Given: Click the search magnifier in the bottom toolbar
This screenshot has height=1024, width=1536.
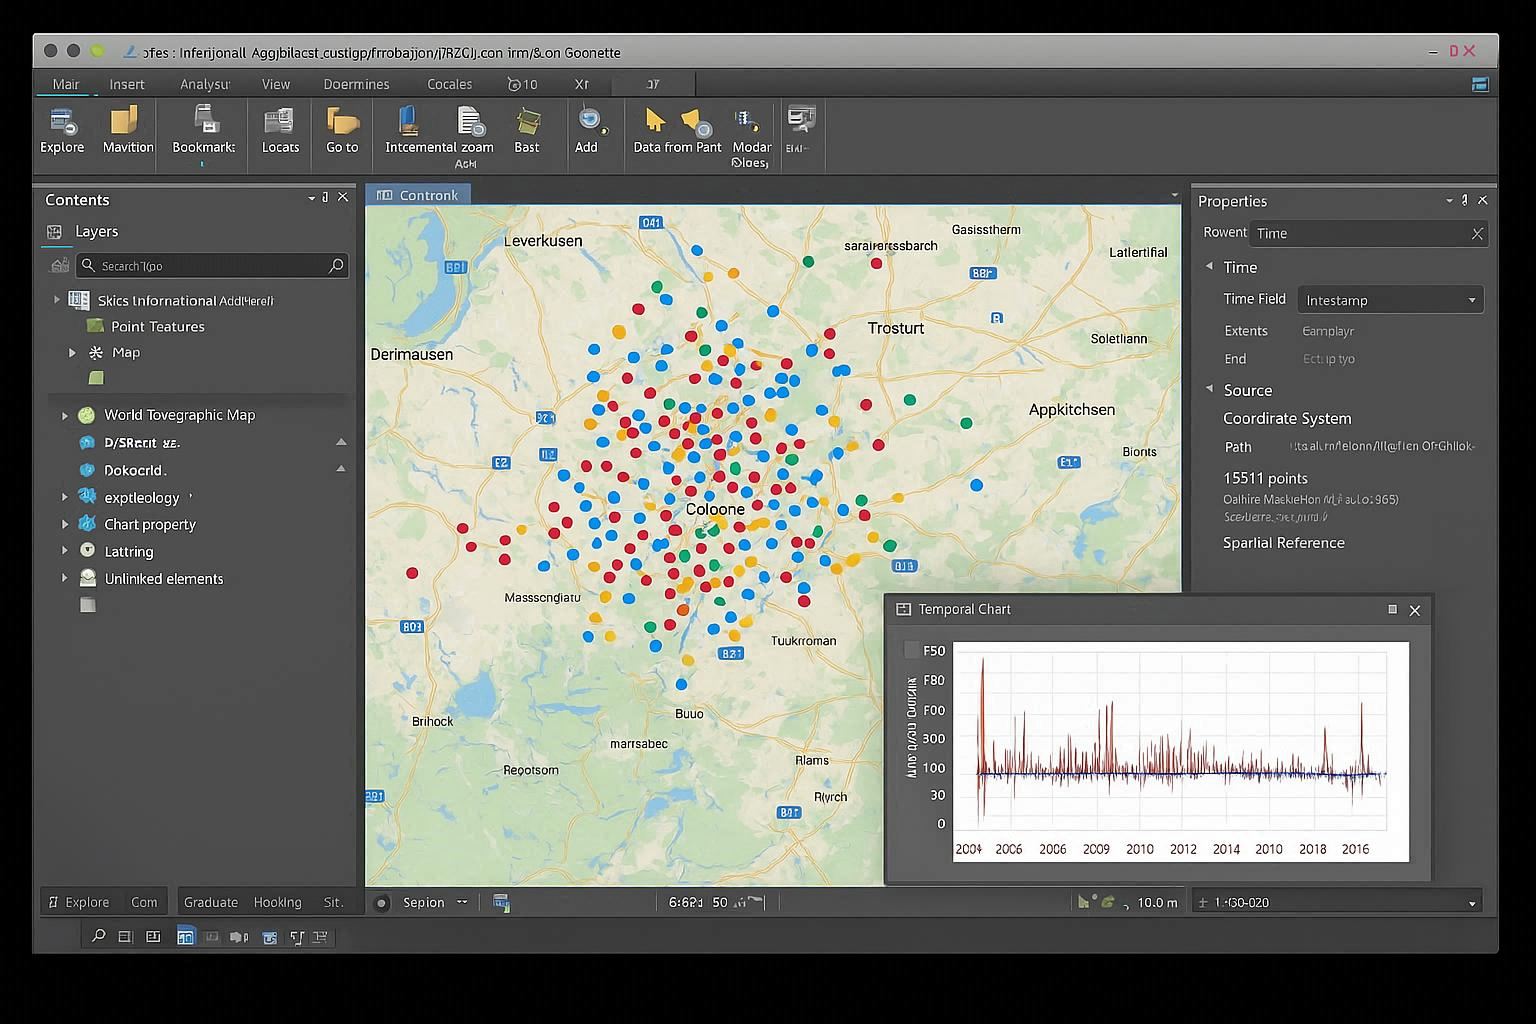Looking at the screenshot, I should click(x=97, y=937).
